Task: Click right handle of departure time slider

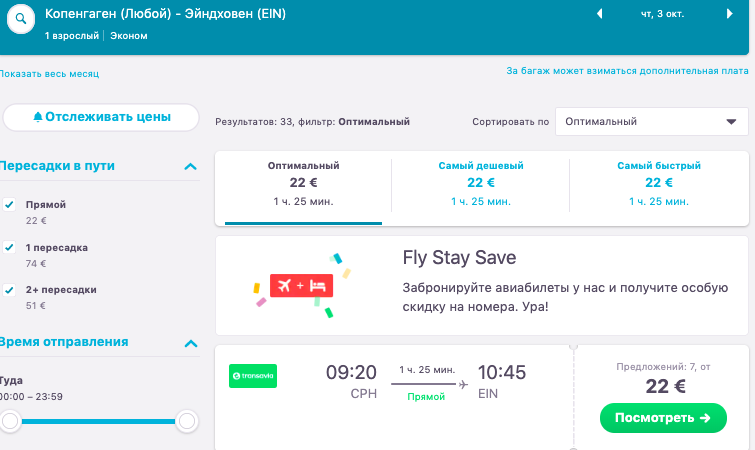Action: click(187, 422)
